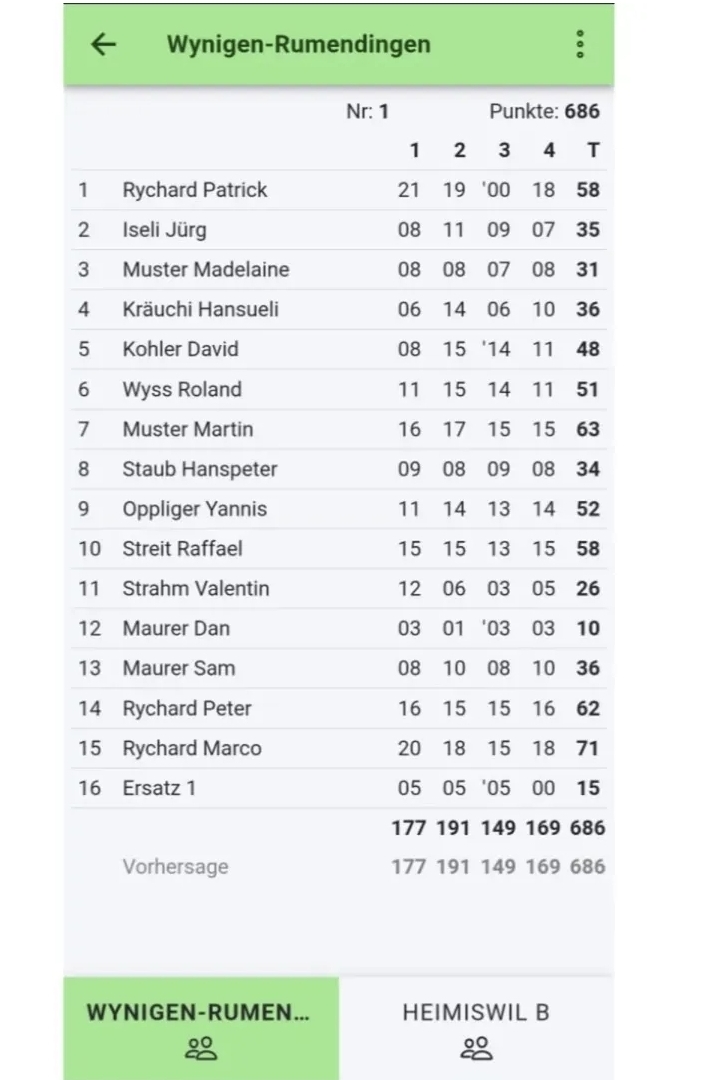Tap Maurer Dan's third-round score '03
The height and width of the screenshot is (1080, 707).
click(x=496, y=629)
